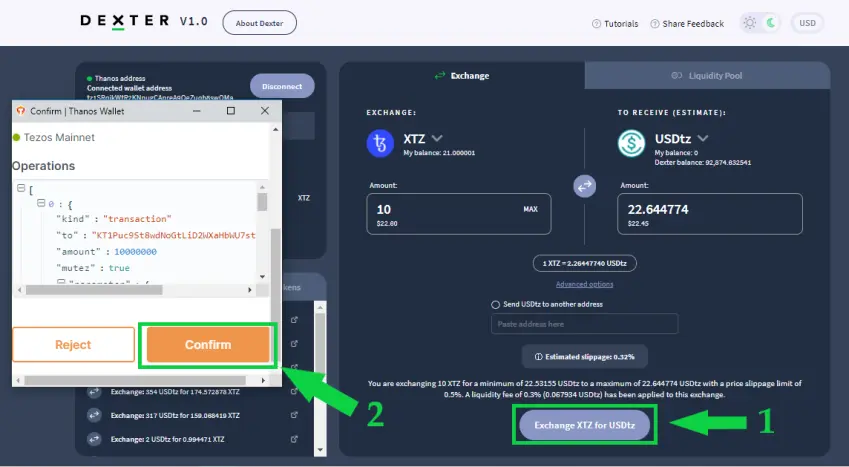Collapse operation item 0 in JSON tree

(x=41, y=203)
